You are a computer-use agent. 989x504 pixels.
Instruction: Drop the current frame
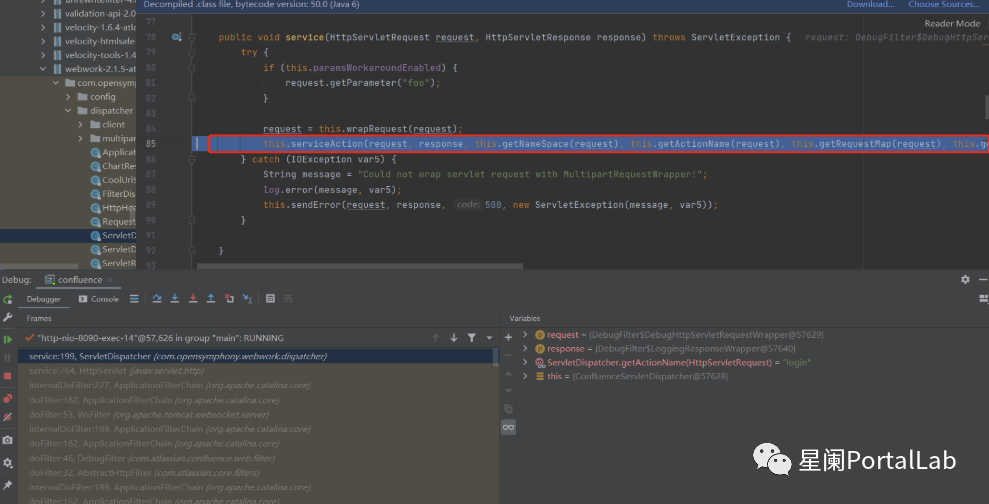(x=230, y=299)
